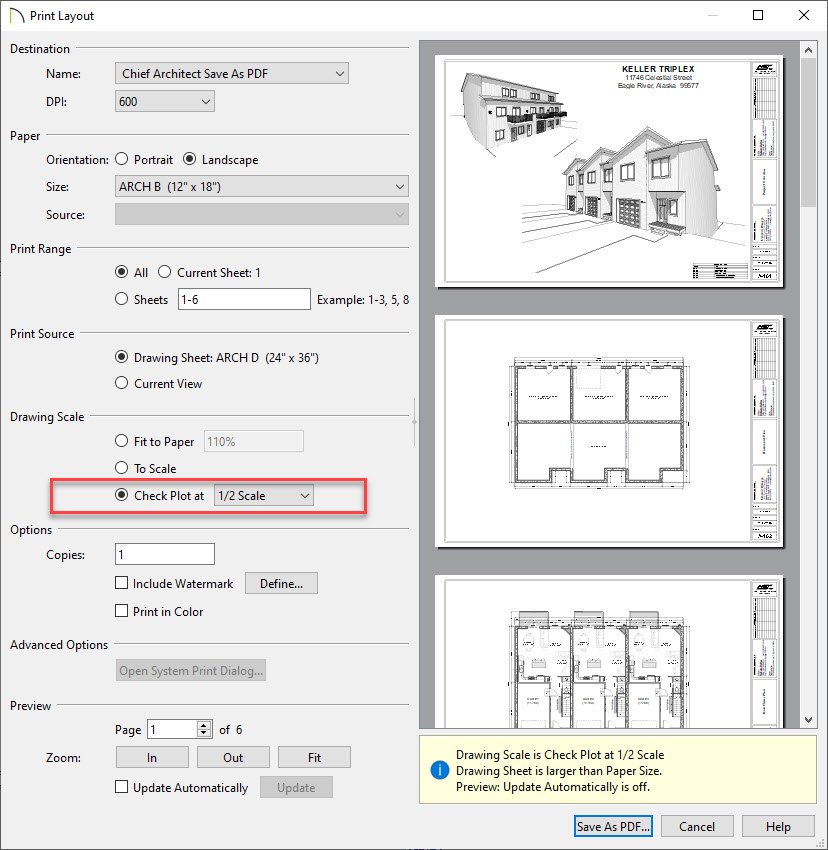This screenshot has height=850, width=828.
Task: Click the Fit zoom button
Action: (x=314, y=757)
